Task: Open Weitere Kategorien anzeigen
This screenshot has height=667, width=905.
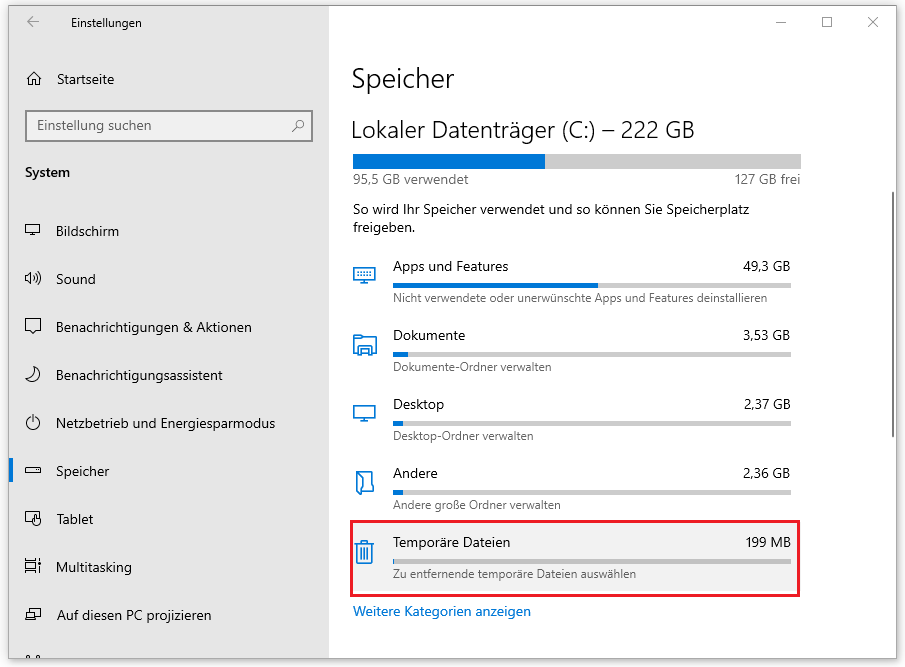Action: (441, 611)
